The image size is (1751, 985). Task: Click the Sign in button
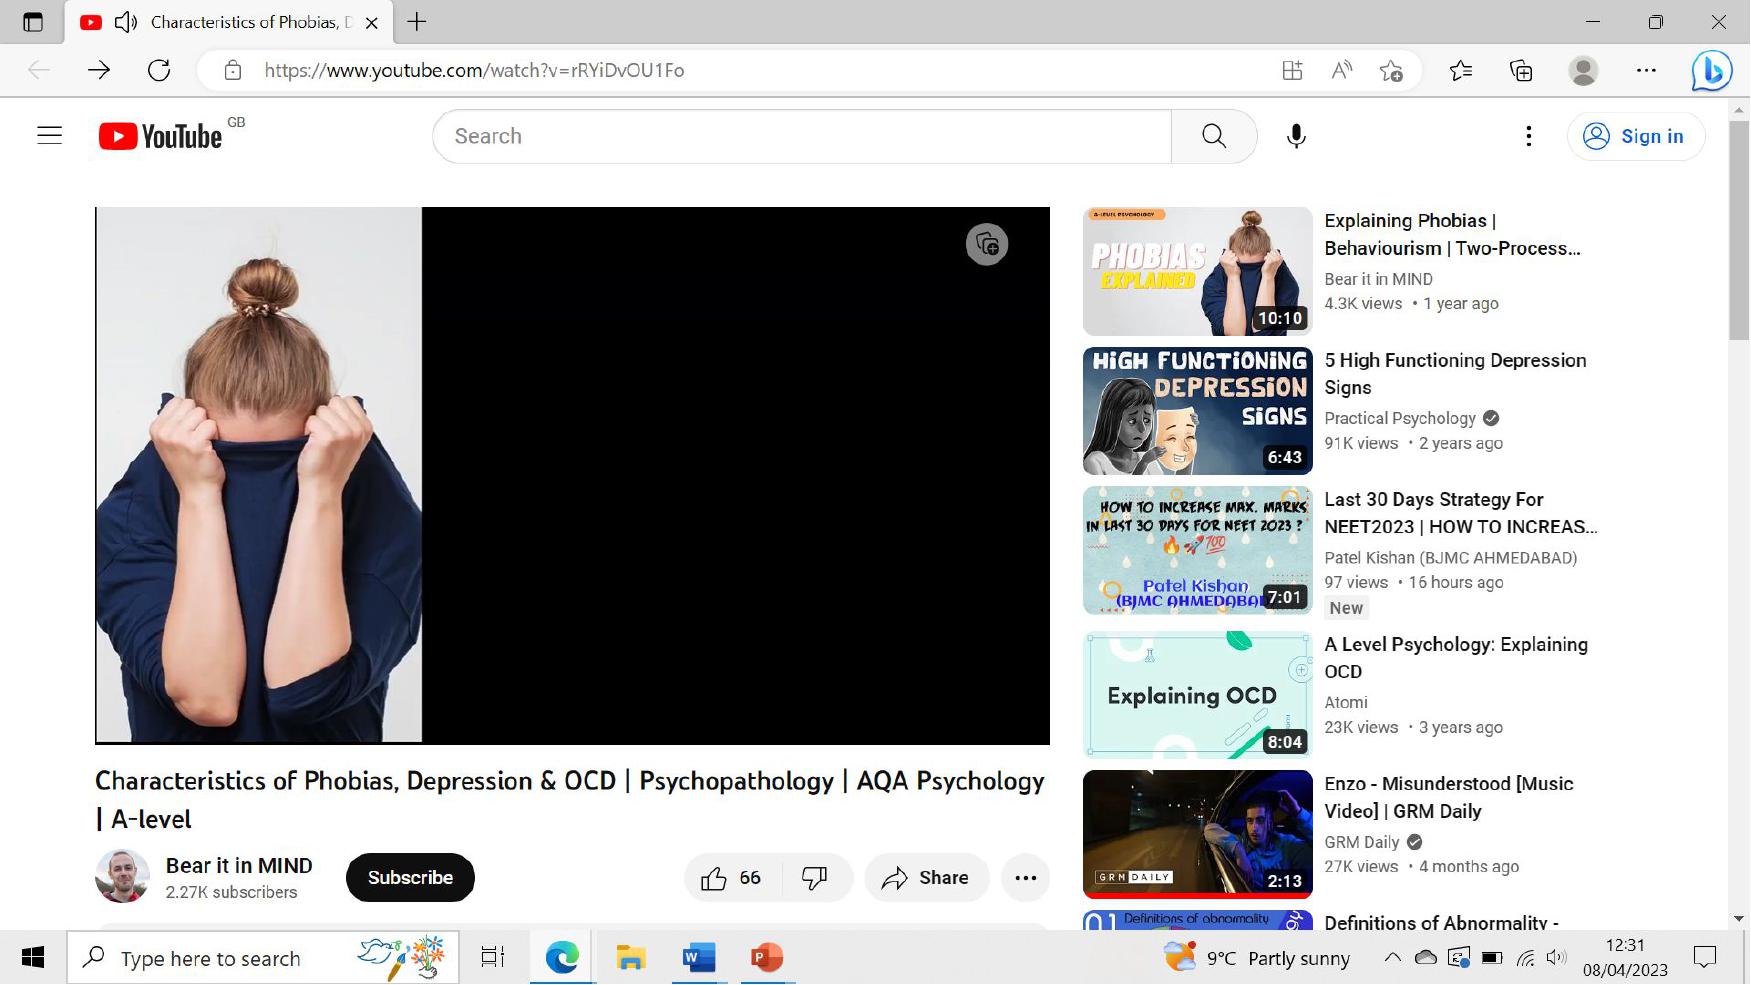pyautogui.click(x=1635, y=136)
